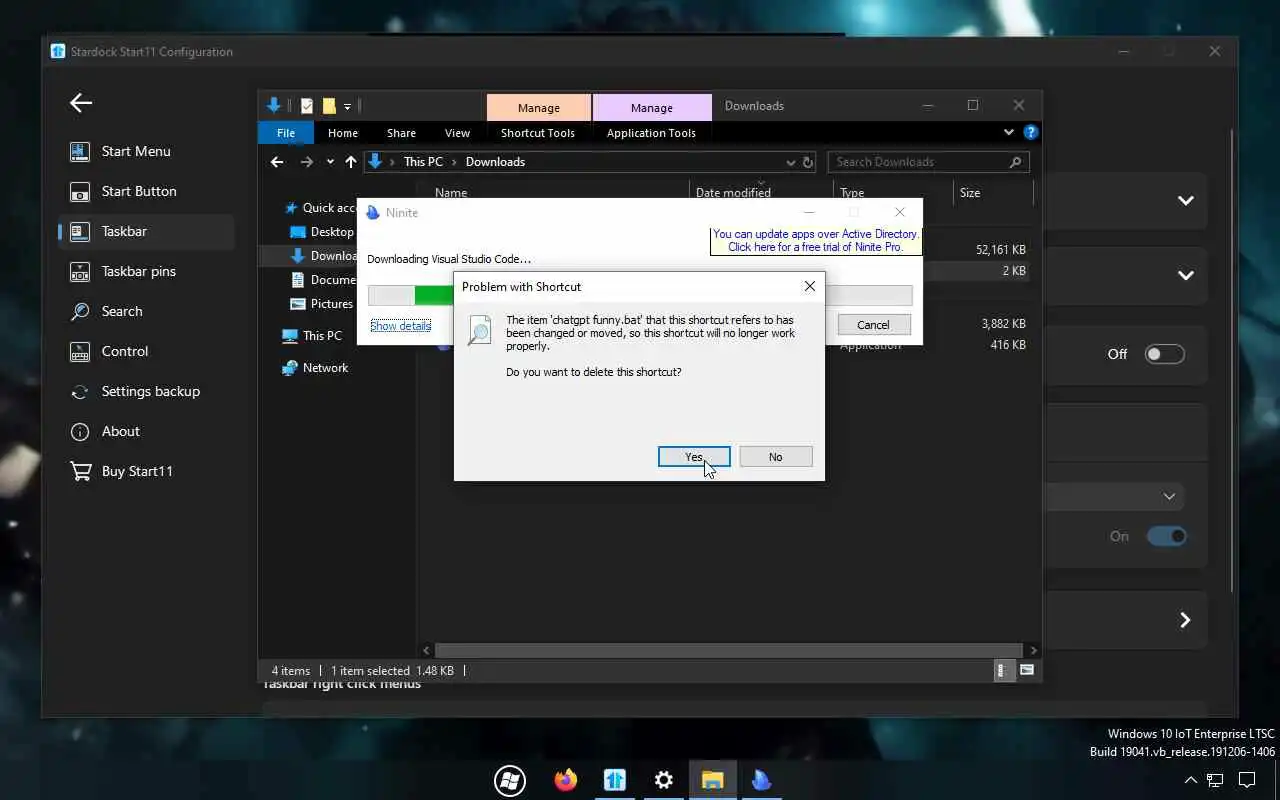Go up one folder level
1280x800 pixels.
click(350, 162)
